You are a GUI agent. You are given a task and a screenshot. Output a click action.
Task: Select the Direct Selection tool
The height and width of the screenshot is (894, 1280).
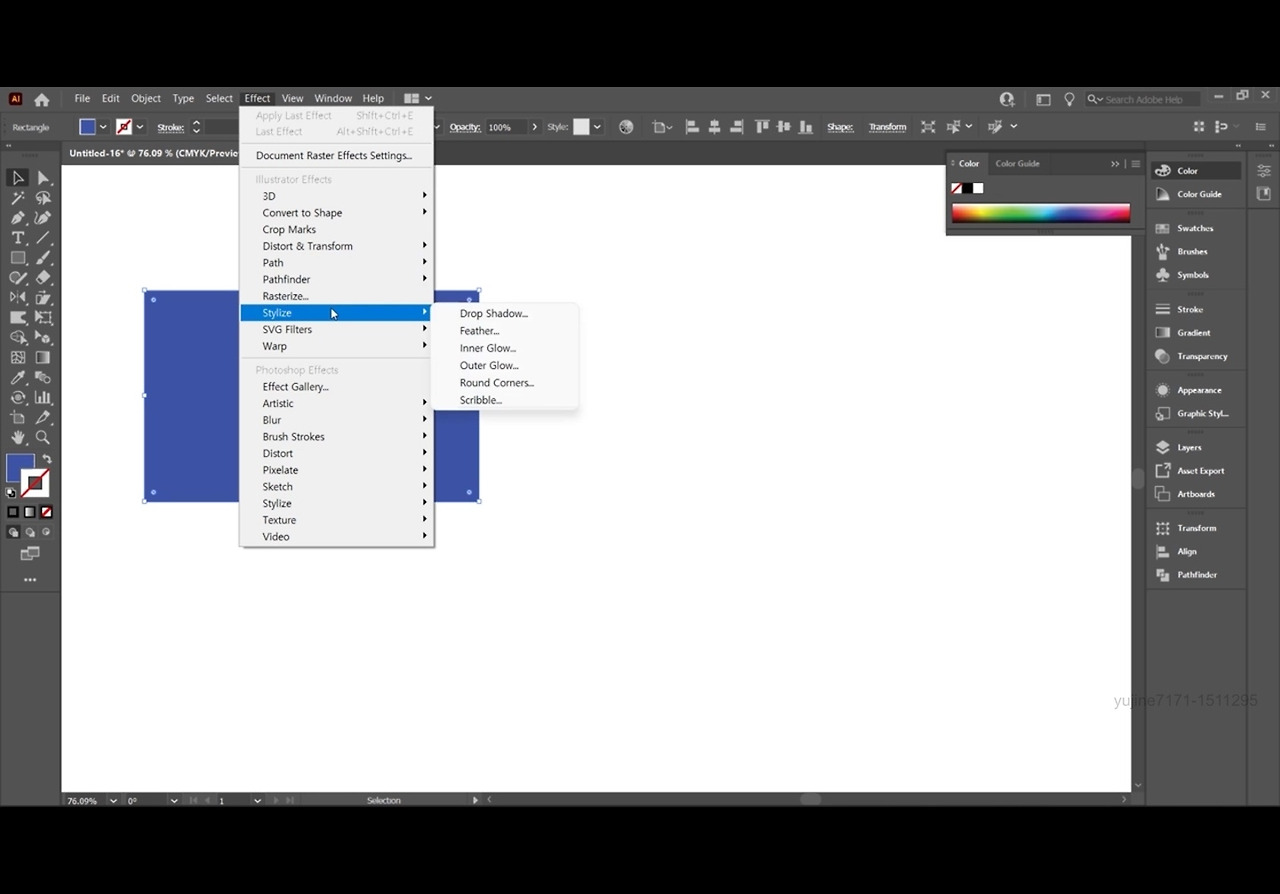[43, 178]
